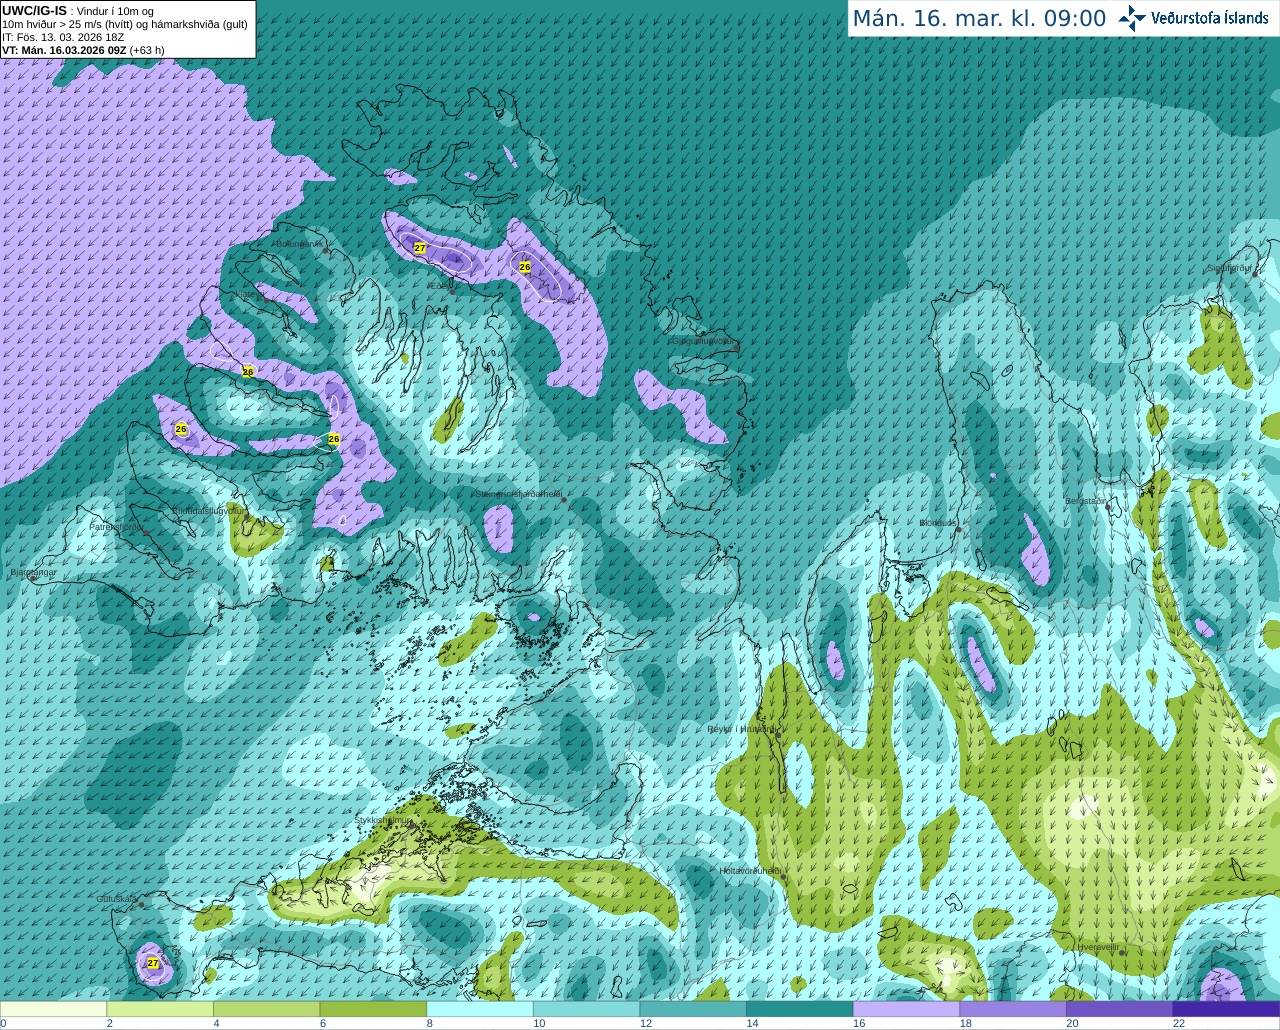Click the 16–18 m/s light purple legend swatch
The image size is (1280, 1030).
(x=906, y=1009)
